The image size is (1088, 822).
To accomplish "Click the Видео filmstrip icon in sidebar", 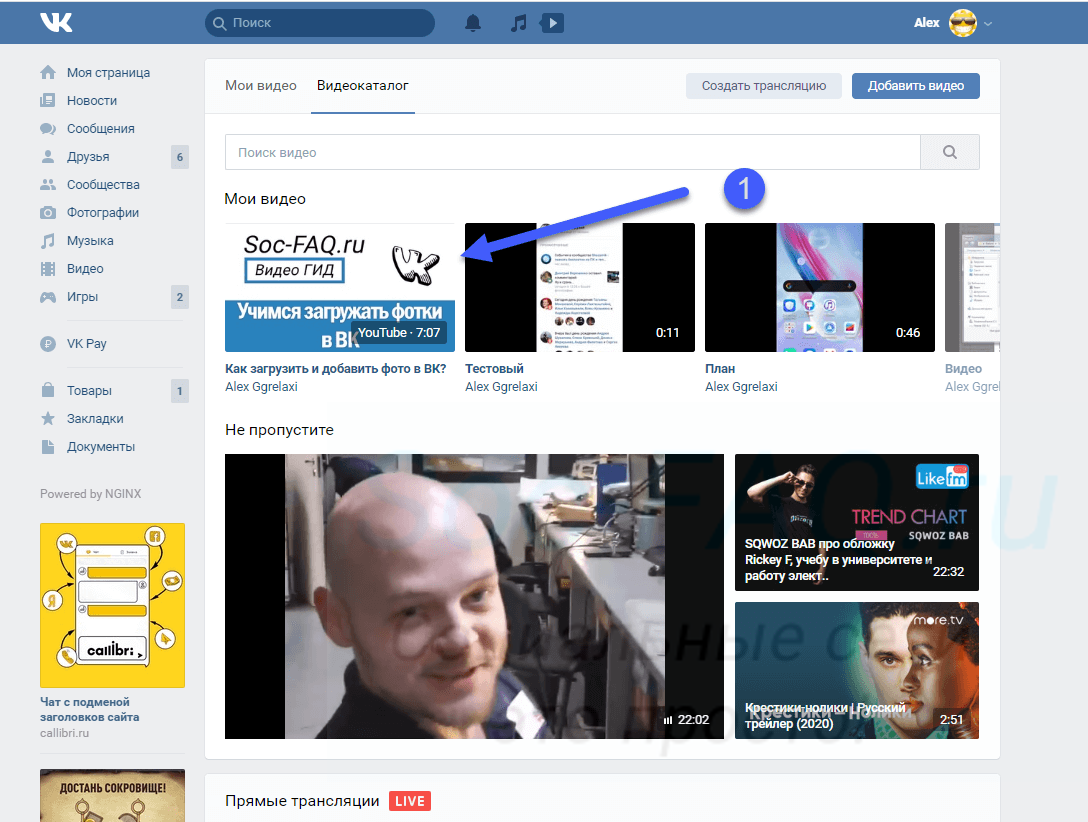I will [48, 268].
